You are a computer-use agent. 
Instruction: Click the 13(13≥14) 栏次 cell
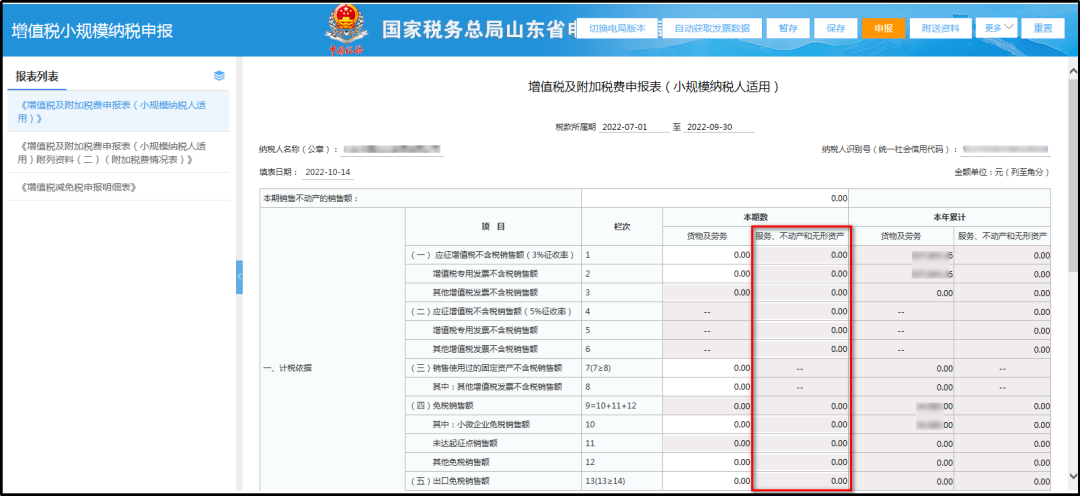pyautogui.click(x=622, y=480)
